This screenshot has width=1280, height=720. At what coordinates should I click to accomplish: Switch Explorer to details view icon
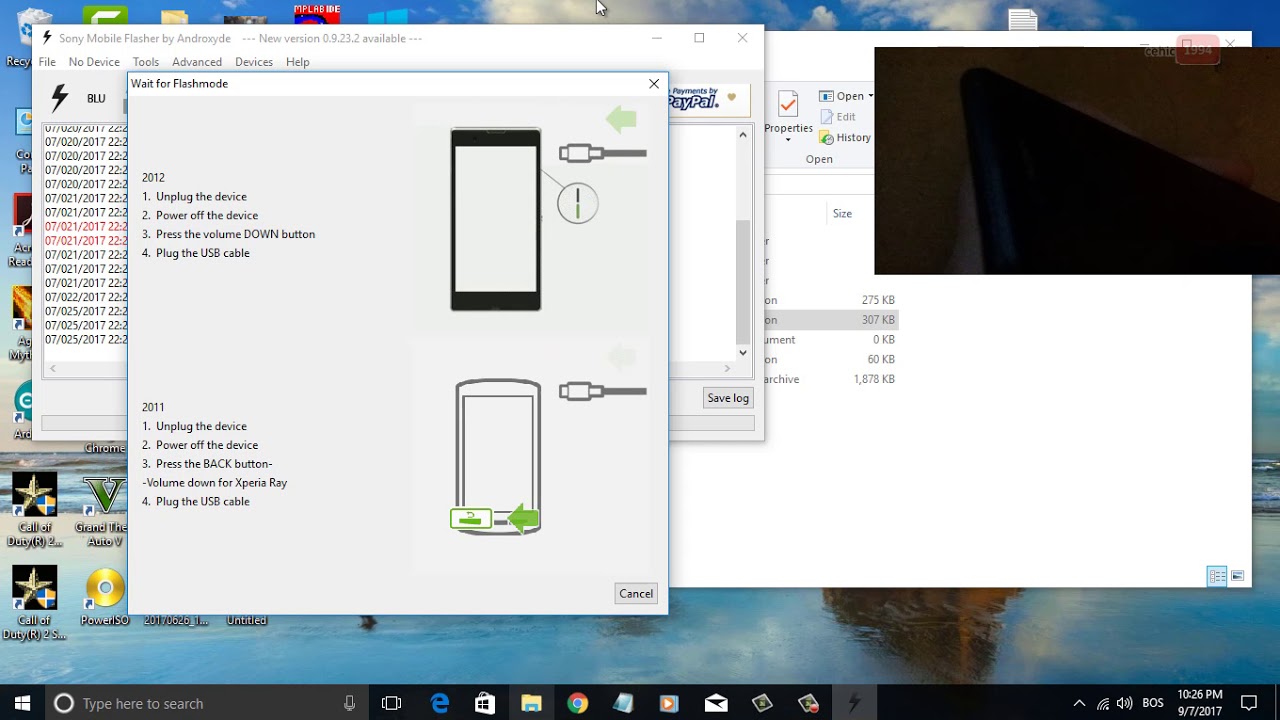(1217, 576)
